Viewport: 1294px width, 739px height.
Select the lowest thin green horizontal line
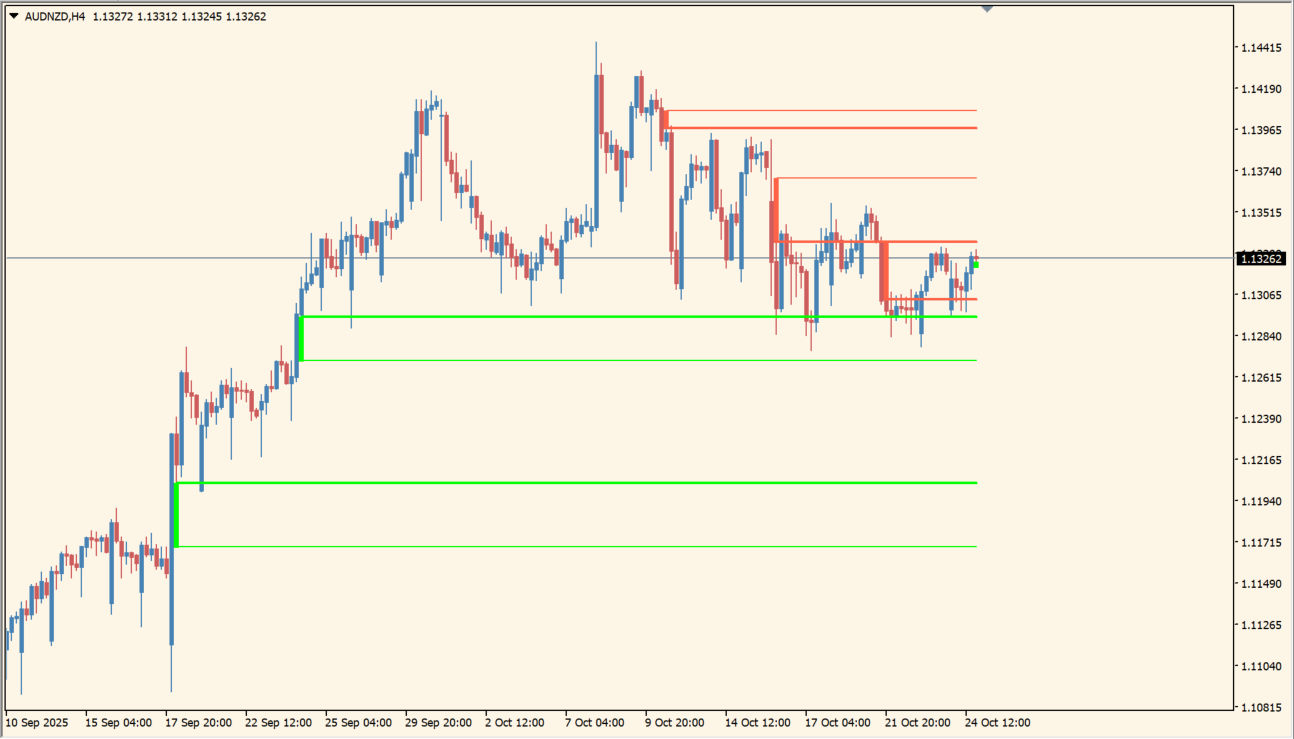click(x=575, y=546)
